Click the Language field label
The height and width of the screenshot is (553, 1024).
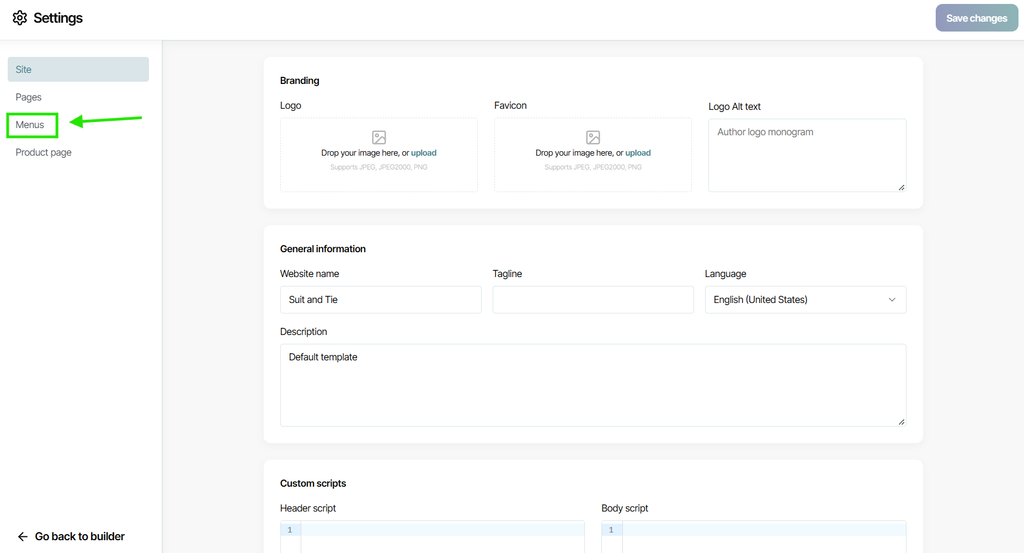click(726, 274)
